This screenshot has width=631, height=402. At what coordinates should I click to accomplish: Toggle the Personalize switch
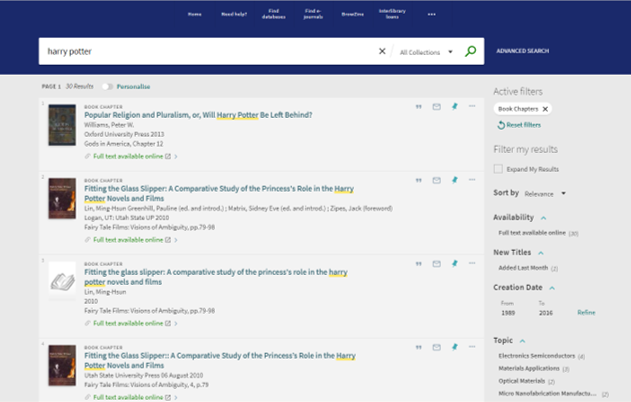[107, 87]
